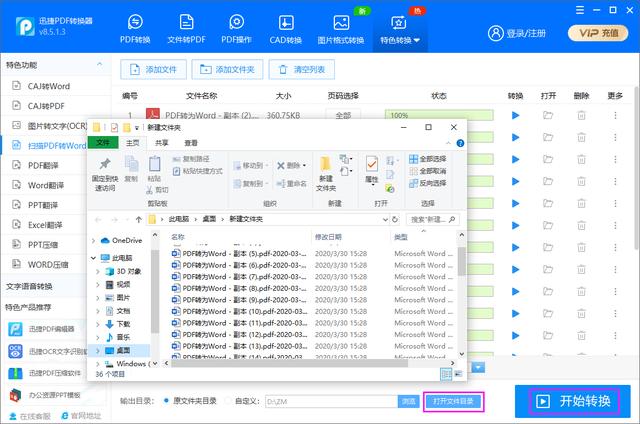Open 迅捷PDF编辑器 product recommendation
640x424 pixels.
pos(42,329)
